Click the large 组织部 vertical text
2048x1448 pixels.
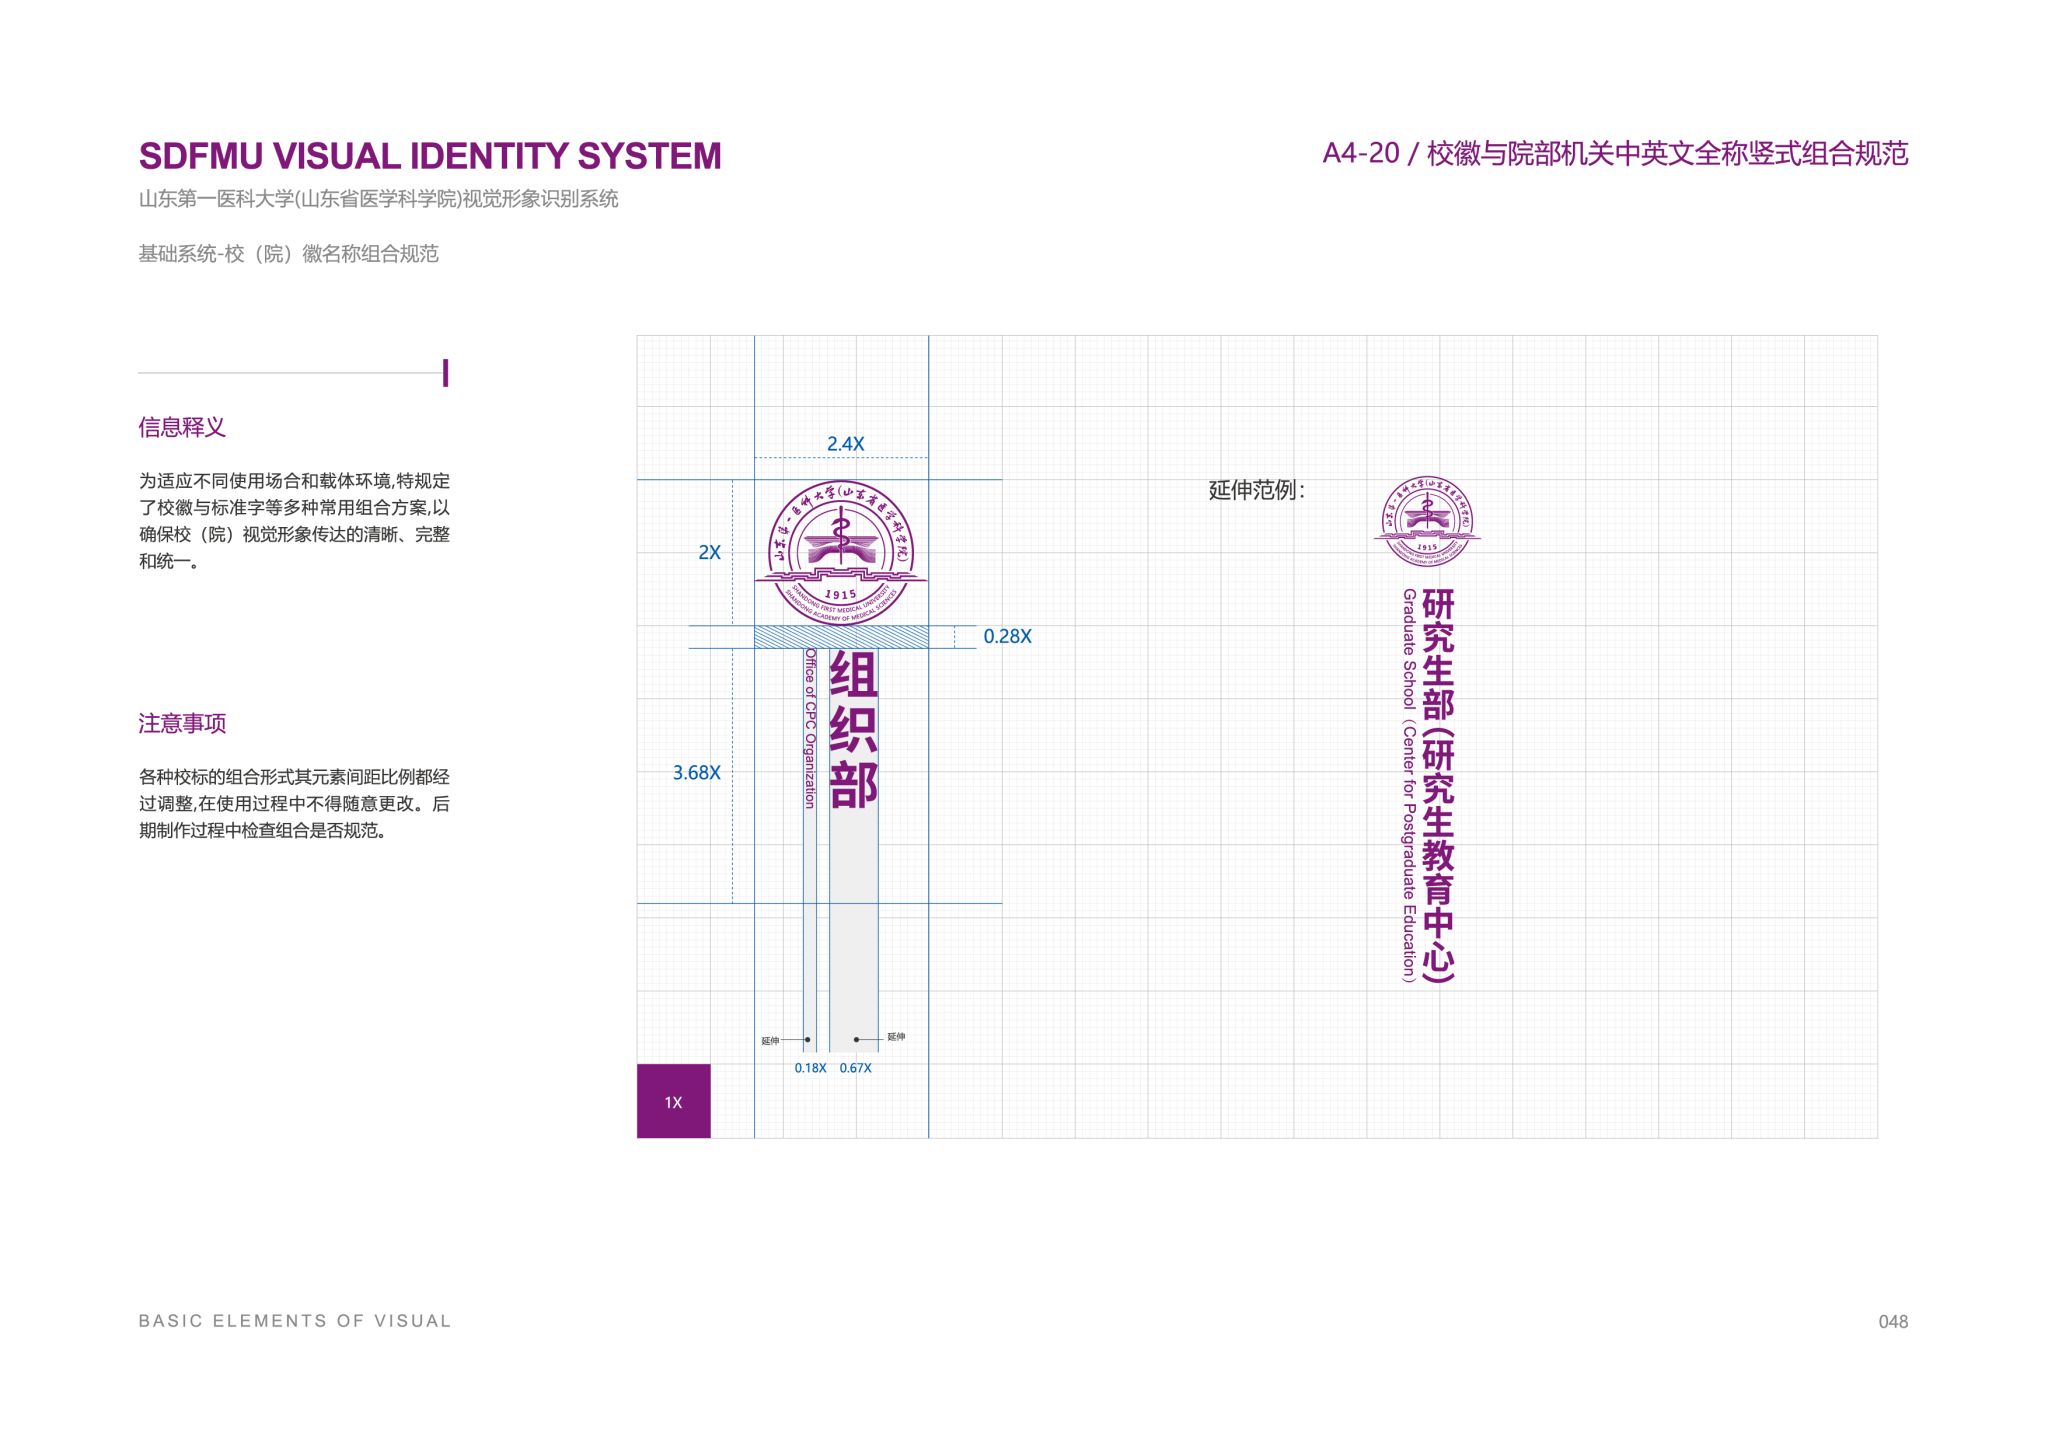853,730
